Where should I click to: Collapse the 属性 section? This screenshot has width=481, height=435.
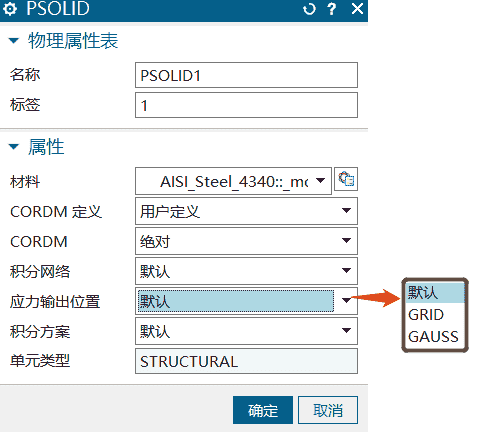14,147
